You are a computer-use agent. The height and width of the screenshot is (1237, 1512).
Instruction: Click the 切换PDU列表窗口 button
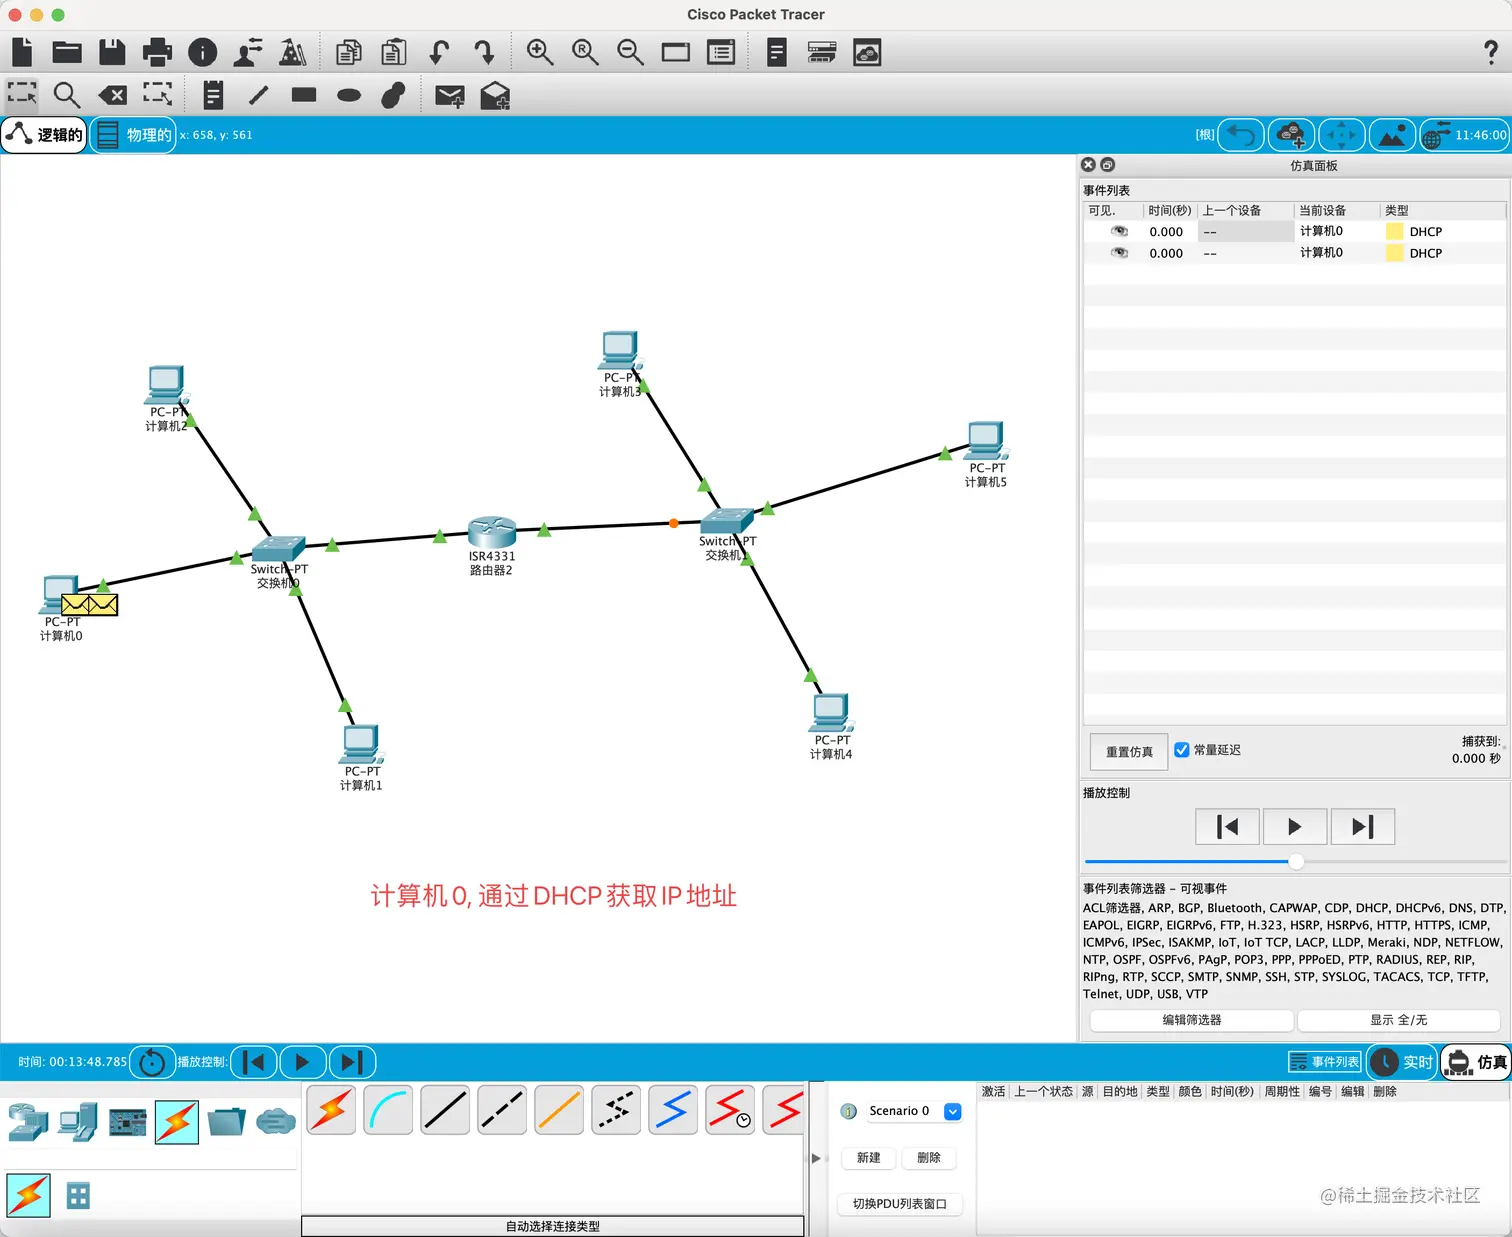[x=899, y=1204]
